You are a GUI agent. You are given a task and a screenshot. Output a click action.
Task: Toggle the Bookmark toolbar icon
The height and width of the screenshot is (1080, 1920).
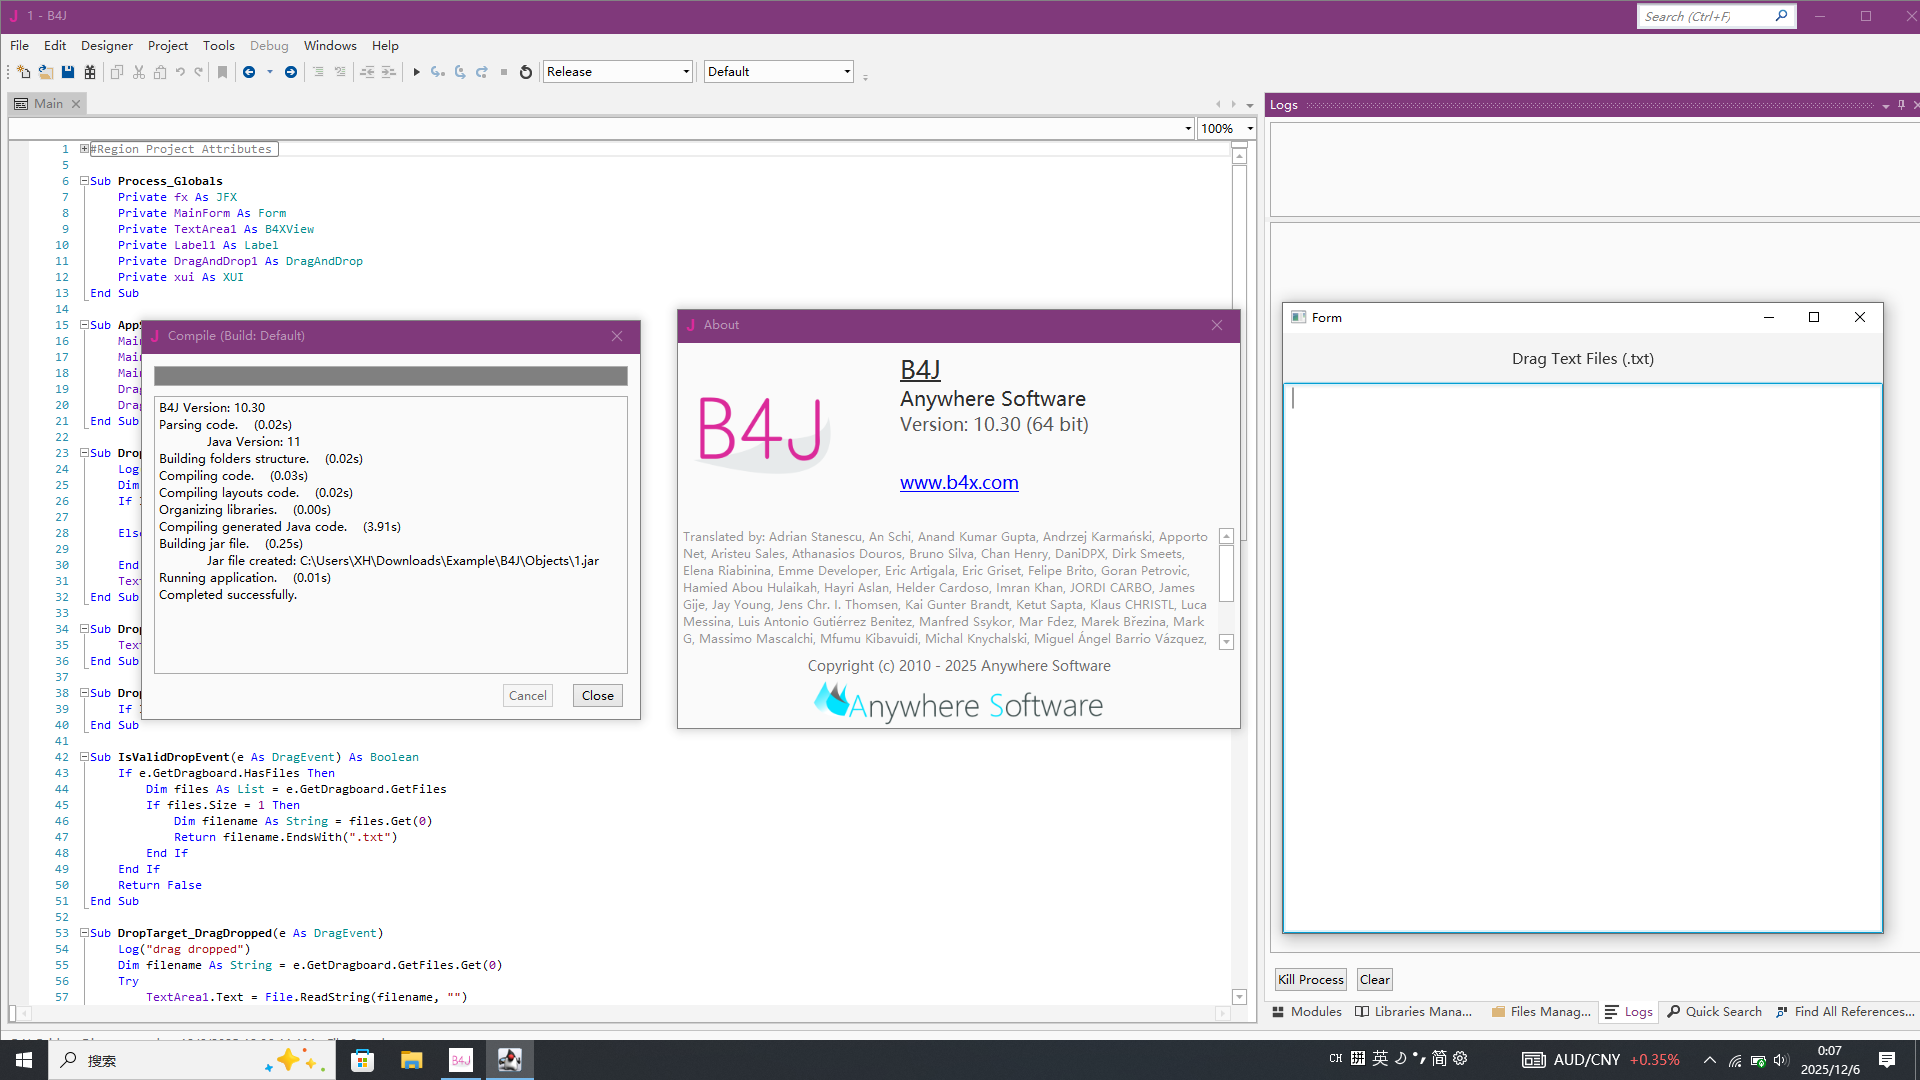(x=223, y=72)
